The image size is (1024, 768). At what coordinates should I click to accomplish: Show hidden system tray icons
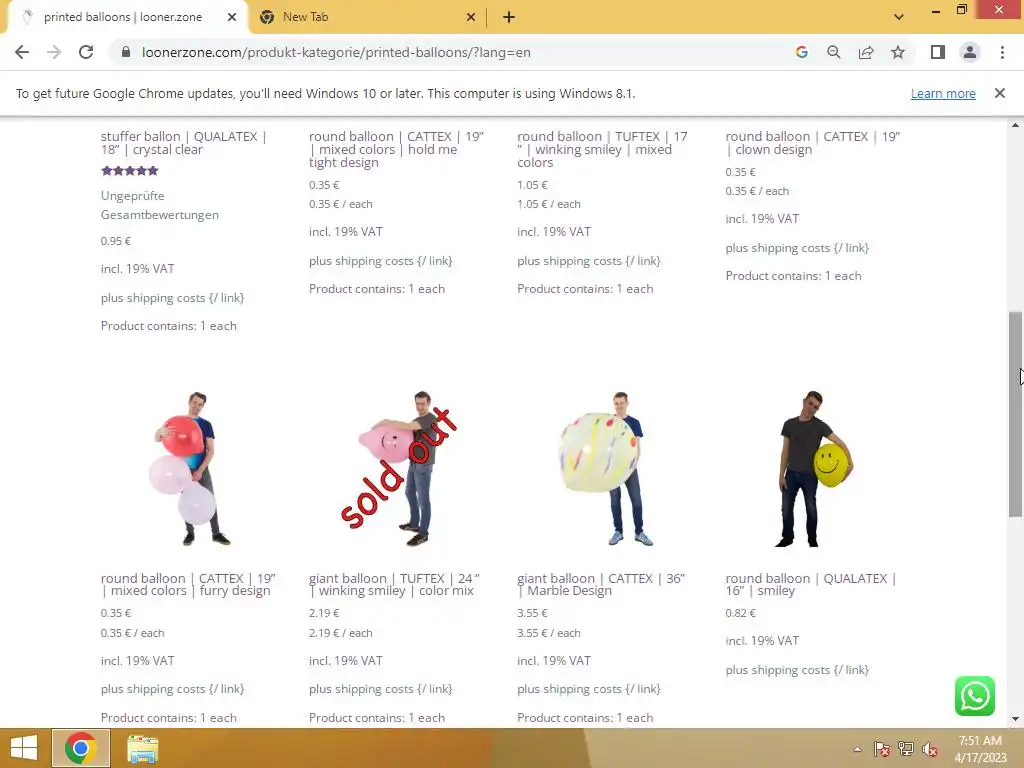(x=857, y=749)
